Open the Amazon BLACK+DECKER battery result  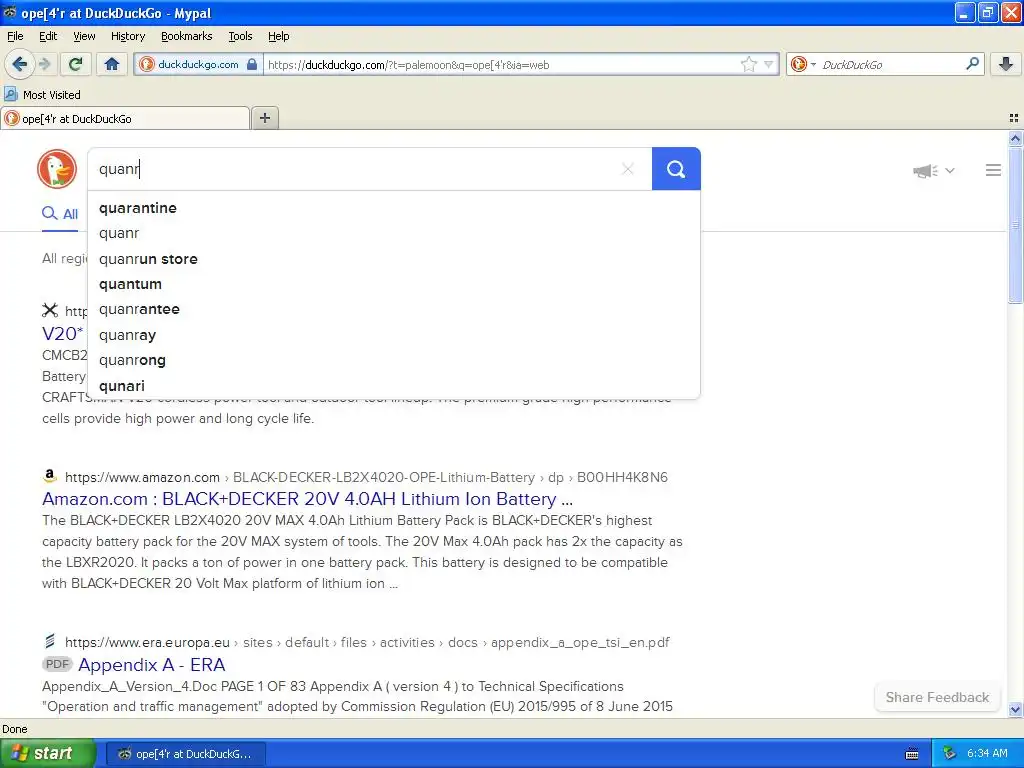point(307,499)
